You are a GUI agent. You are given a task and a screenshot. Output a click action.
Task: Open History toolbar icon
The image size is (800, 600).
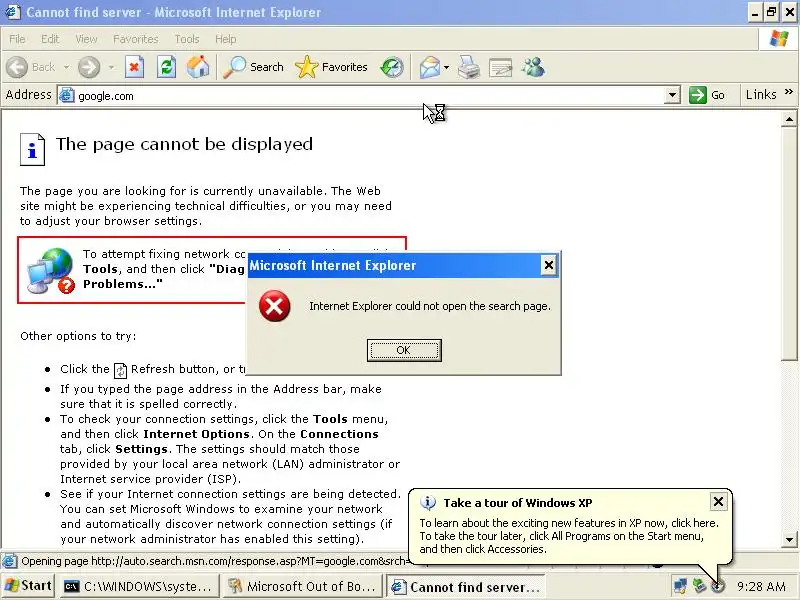(x=392, y=67)
